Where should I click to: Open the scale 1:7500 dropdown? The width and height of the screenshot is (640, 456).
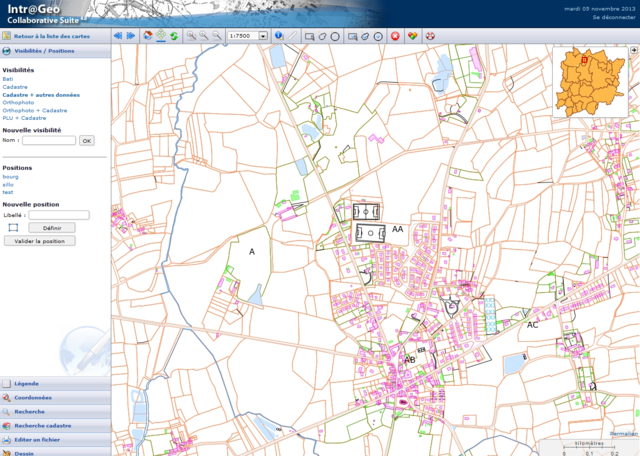click(263, 36)
